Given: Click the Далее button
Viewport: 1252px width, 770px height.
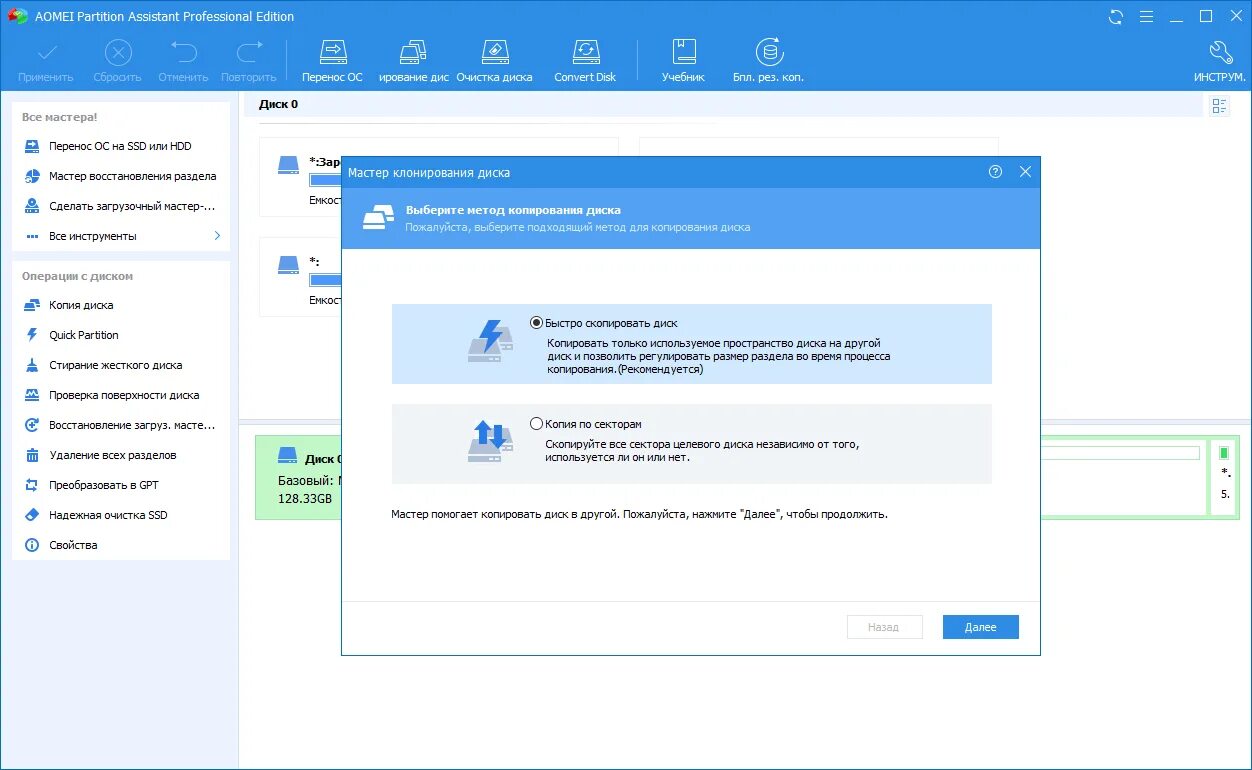Looking at the screenshot, I should click(981, 627).
